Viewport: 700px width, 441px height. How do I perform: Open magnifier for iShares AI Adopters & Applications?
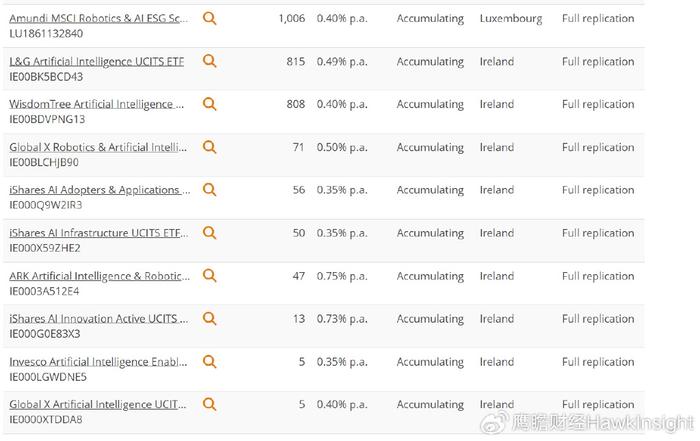[x=209, y=190]
